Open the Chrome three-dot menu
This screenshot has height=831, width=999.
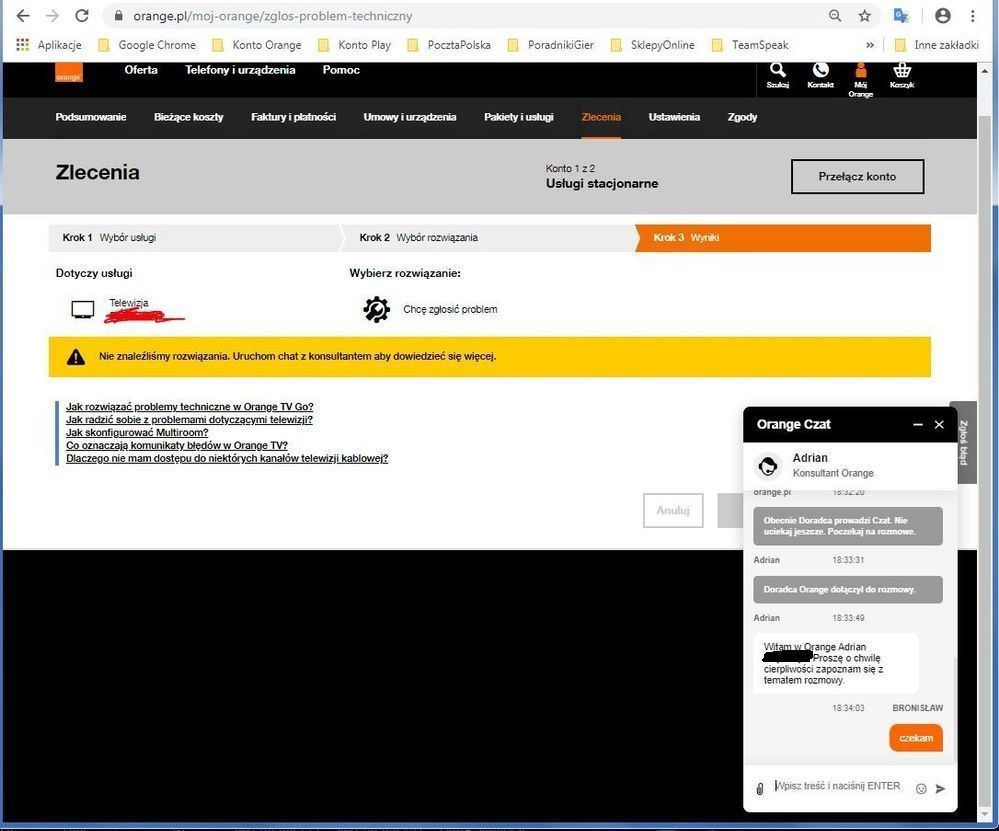972,15
